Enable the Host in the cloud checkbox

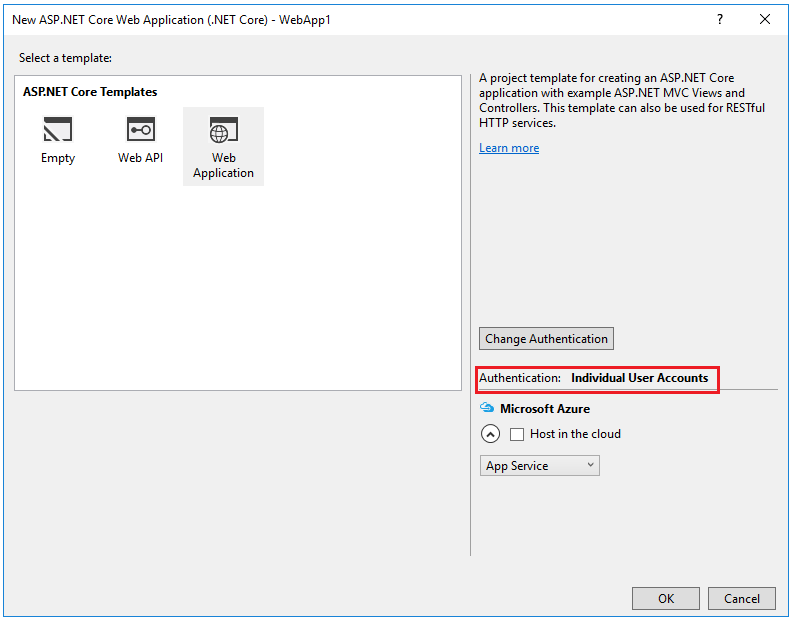coord(517,434)
